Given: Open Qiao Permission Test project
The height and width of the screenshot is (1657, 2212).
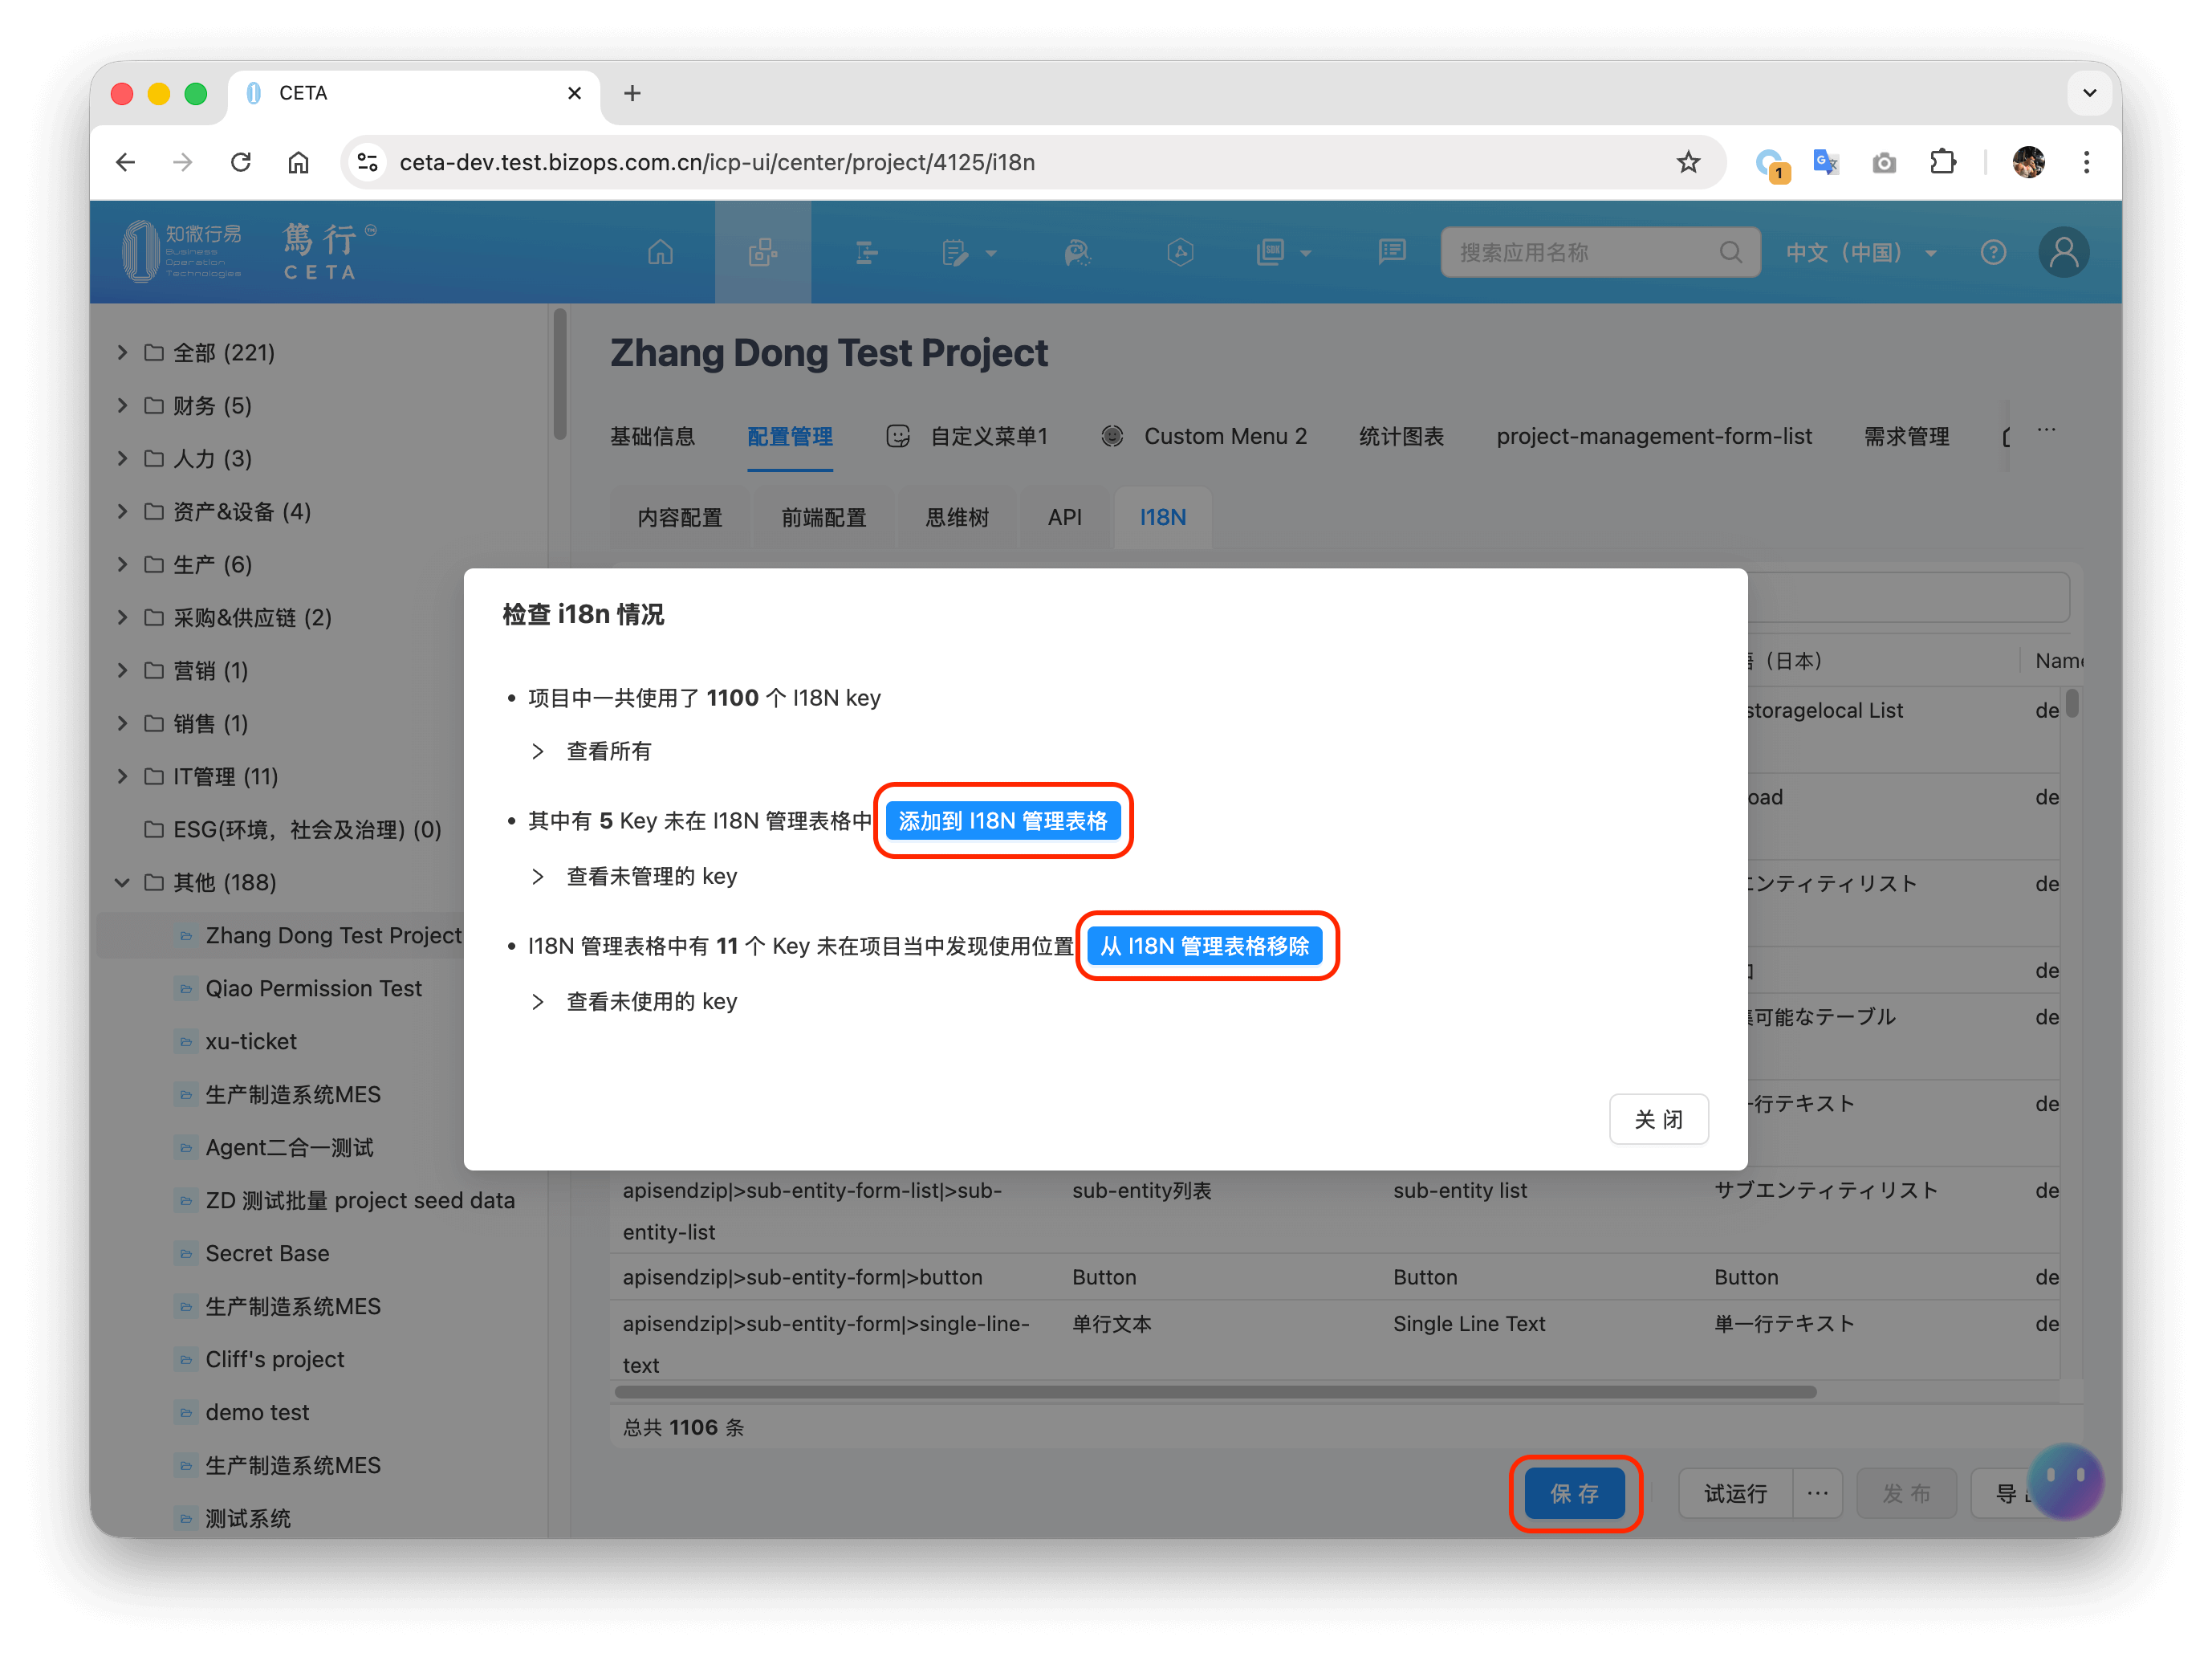Looking at the screenshot, I should pyautogui.click(x=313, y=988).
